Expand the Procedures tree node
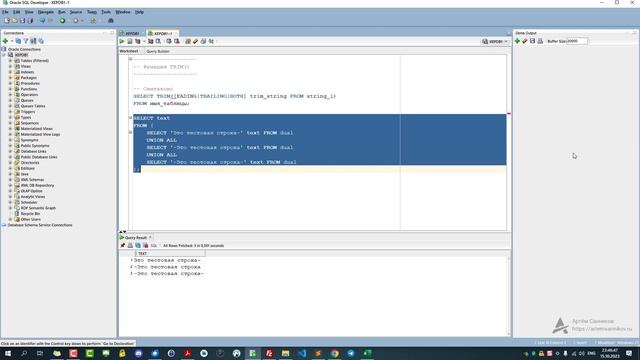This screenshot has height=360, width=640. pos(10,83)
